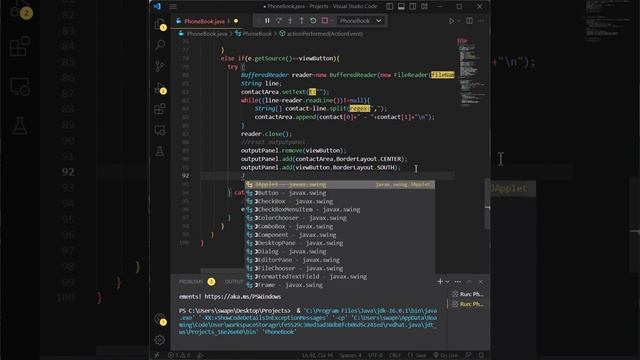Image resolution: width=640 pixels, height=360 pixels.
Task: Click line number 92 in gutter
Action: (x=186, y=176)
